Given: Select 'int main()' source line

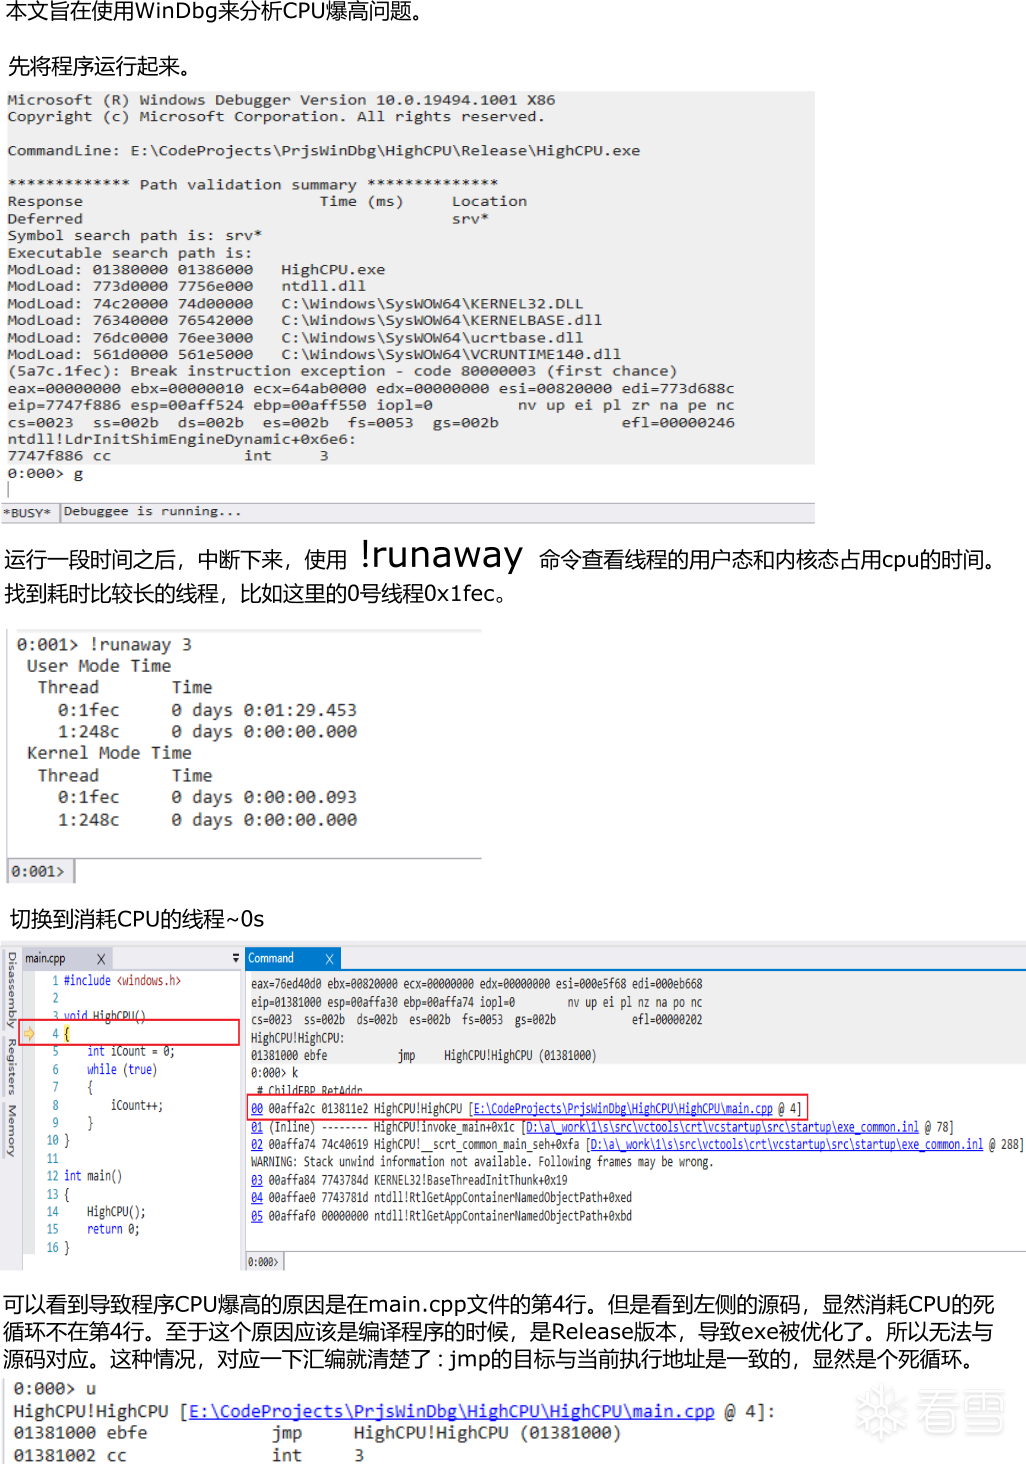Looking at the screenshot, I should (x=92, y=1176).
